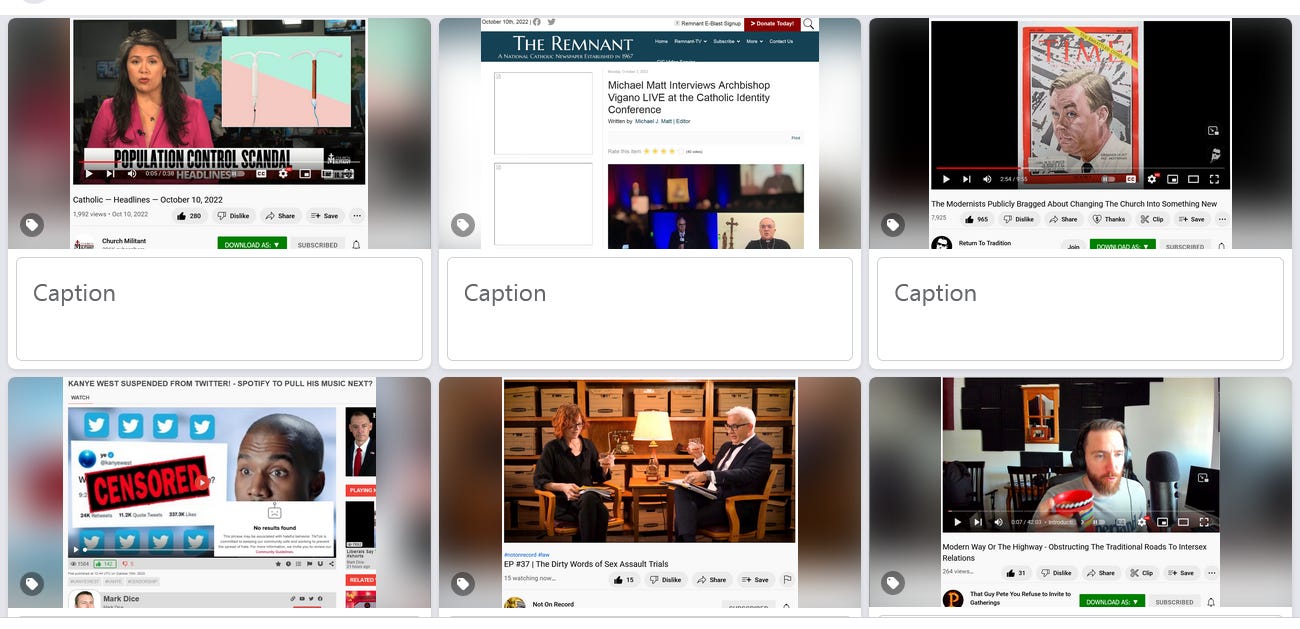Toggle the Subscribed button for Return To Tradition

click(x=1184, y=246)
